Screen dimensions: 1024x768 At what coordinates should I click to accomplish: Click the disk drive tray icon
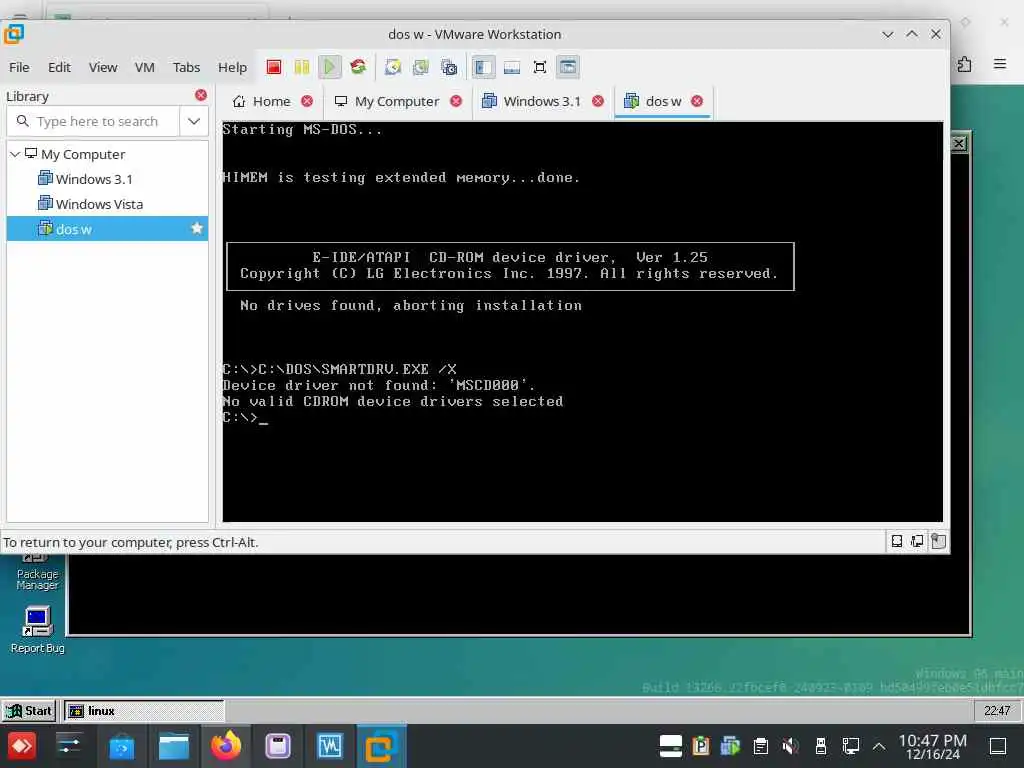tap(671, 746)
